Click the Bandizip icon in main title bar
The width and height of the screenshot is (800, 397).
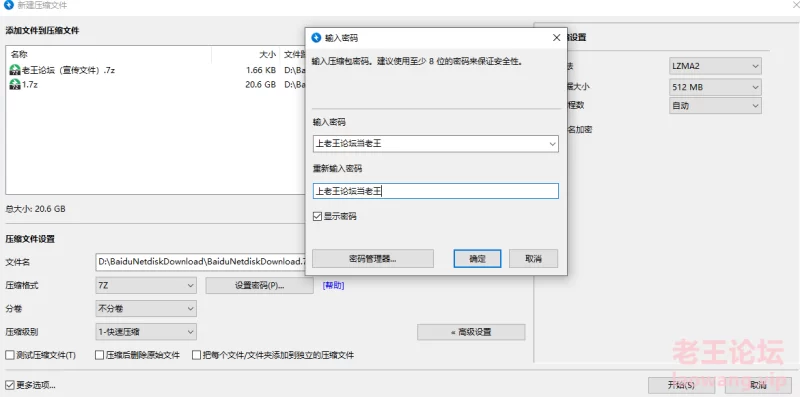coord(9,6)
